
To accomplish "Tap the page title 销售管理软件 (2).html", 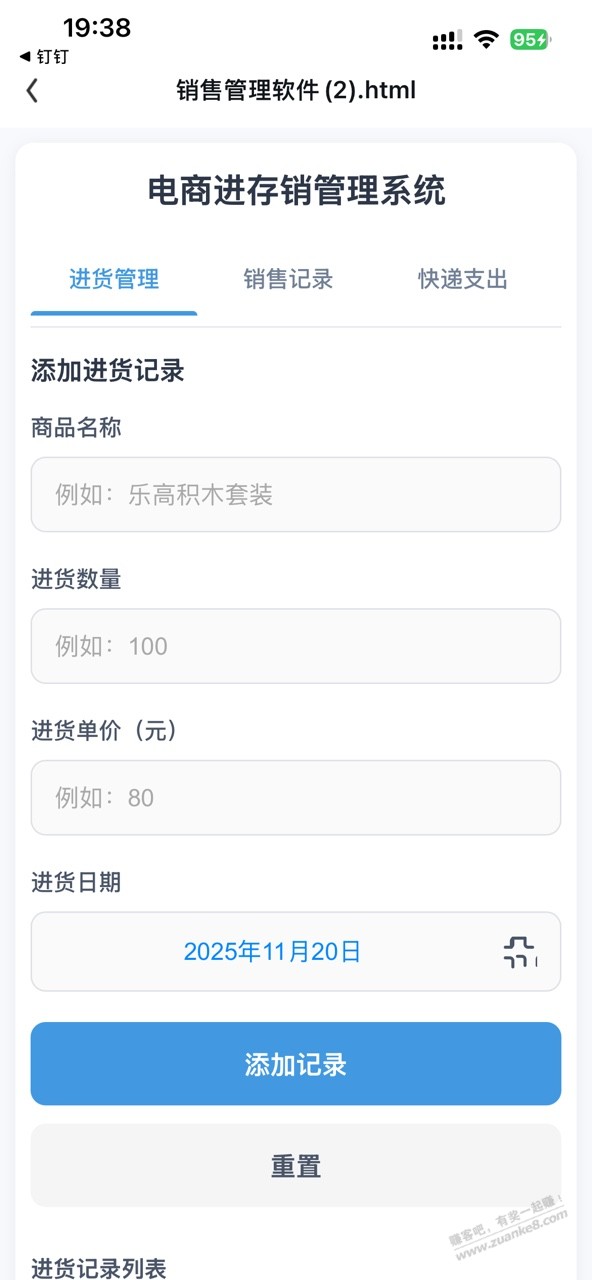I will pos(296,90).
